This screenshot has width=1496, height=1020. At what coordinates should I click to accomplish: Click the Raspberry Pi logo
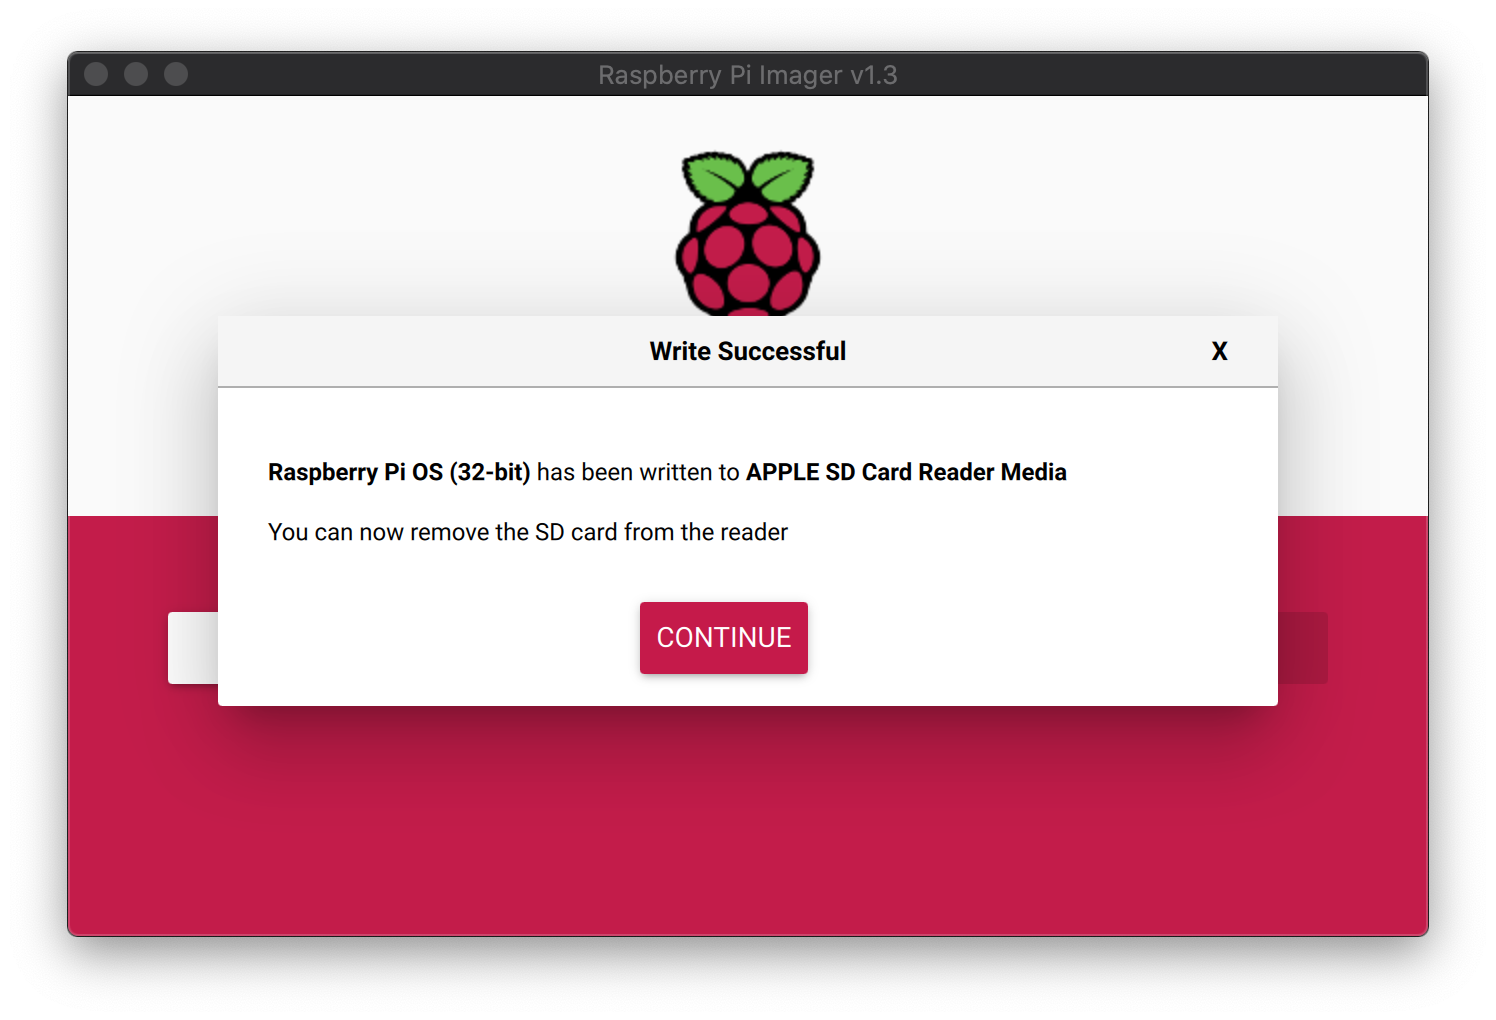coord(748,233)
